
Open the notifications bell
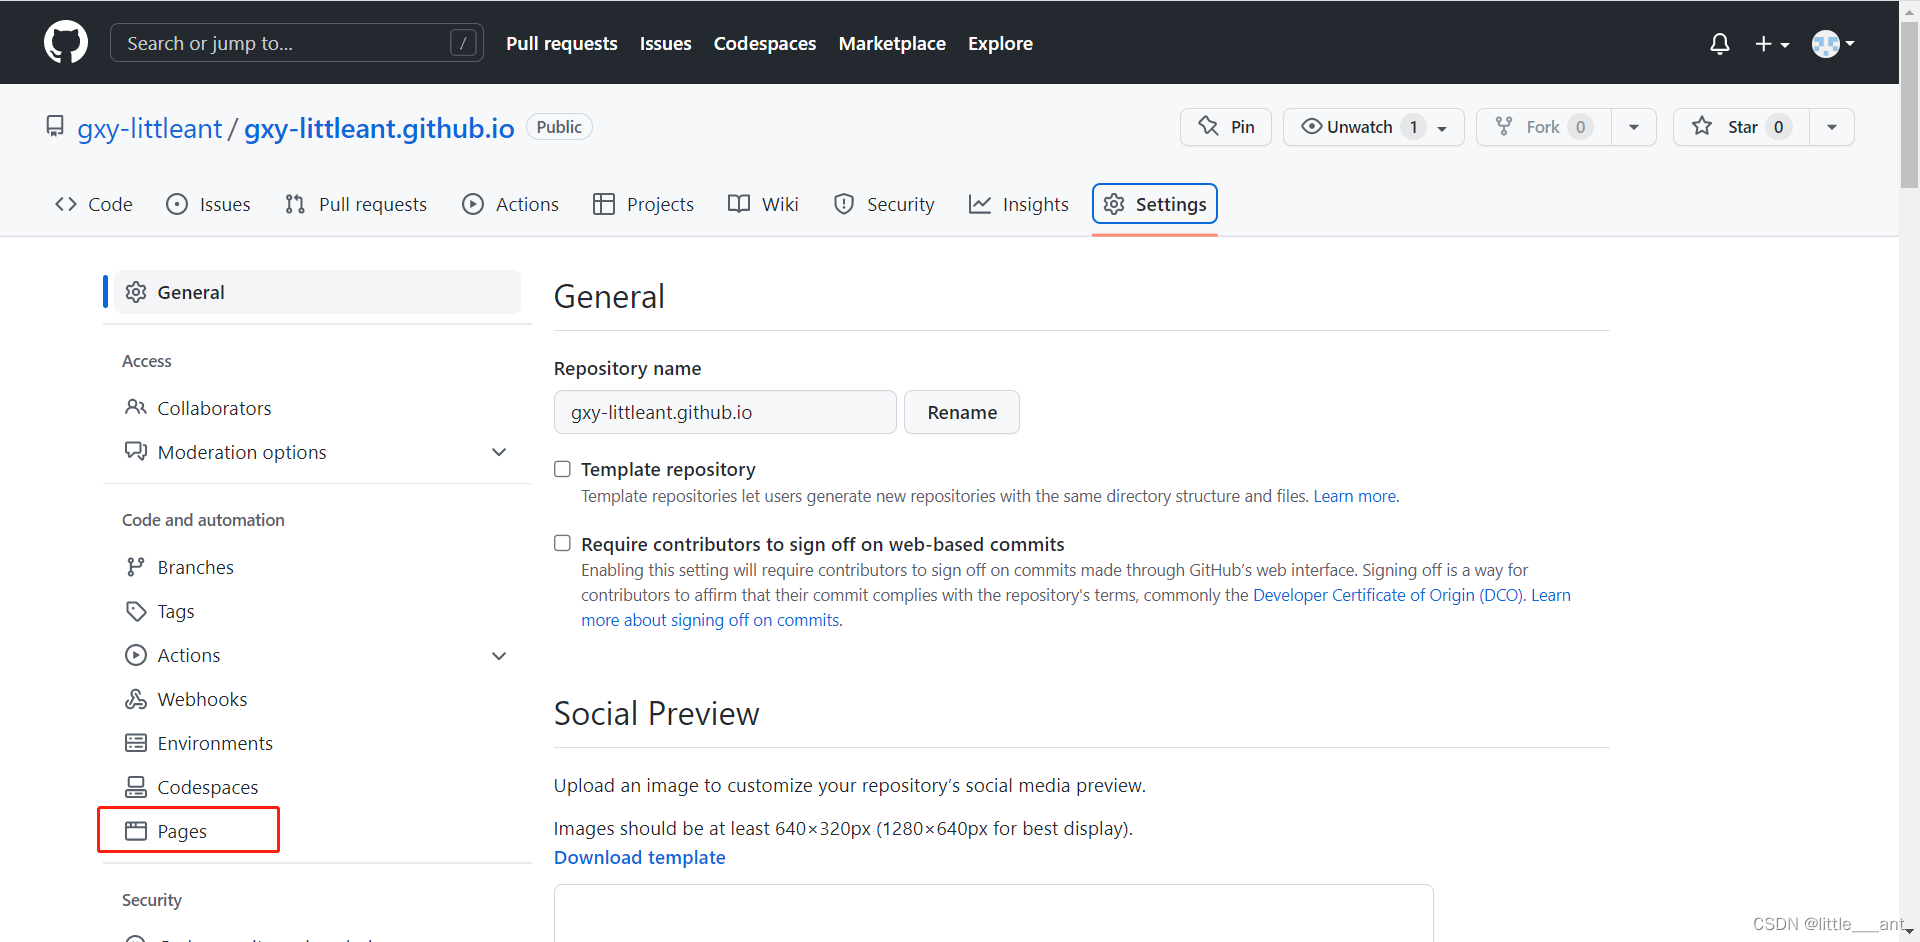pyautogui.click(x=1719, y=44)
